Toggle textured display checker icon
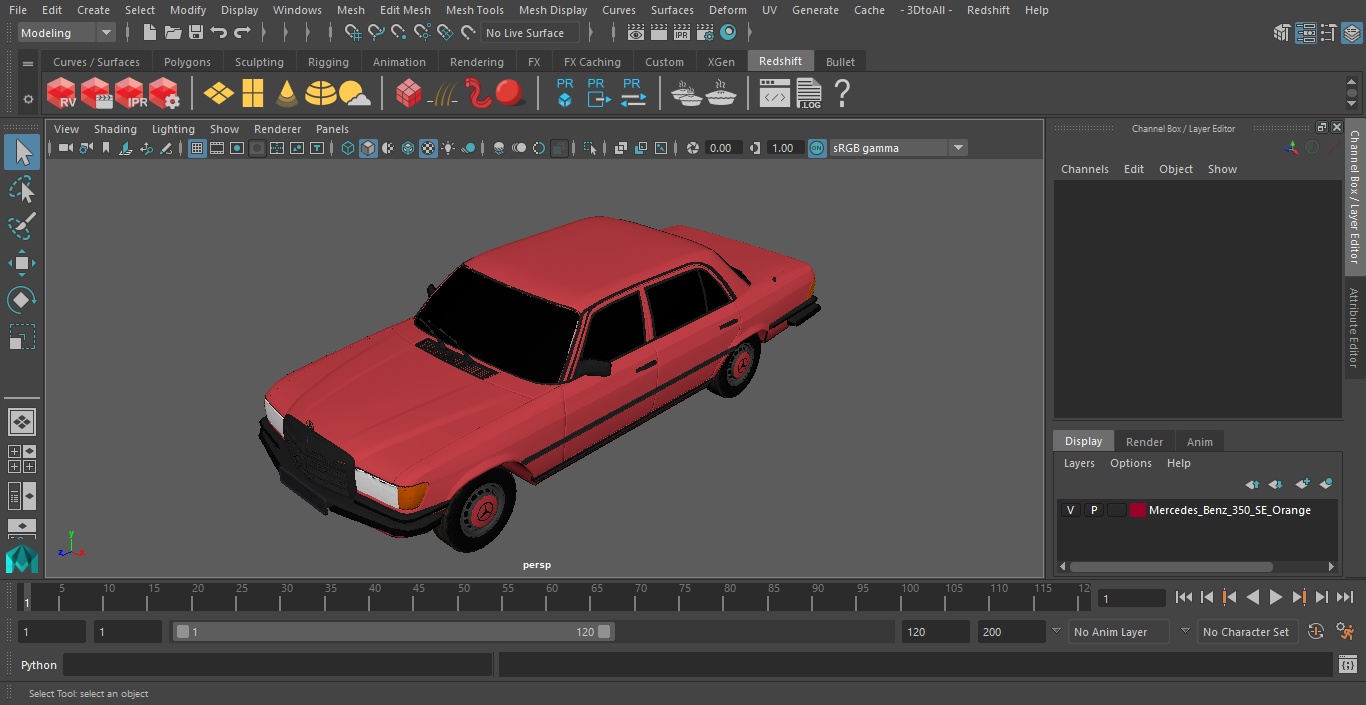Viewport: 1366px width, 705px height. [x=428, y=148]
